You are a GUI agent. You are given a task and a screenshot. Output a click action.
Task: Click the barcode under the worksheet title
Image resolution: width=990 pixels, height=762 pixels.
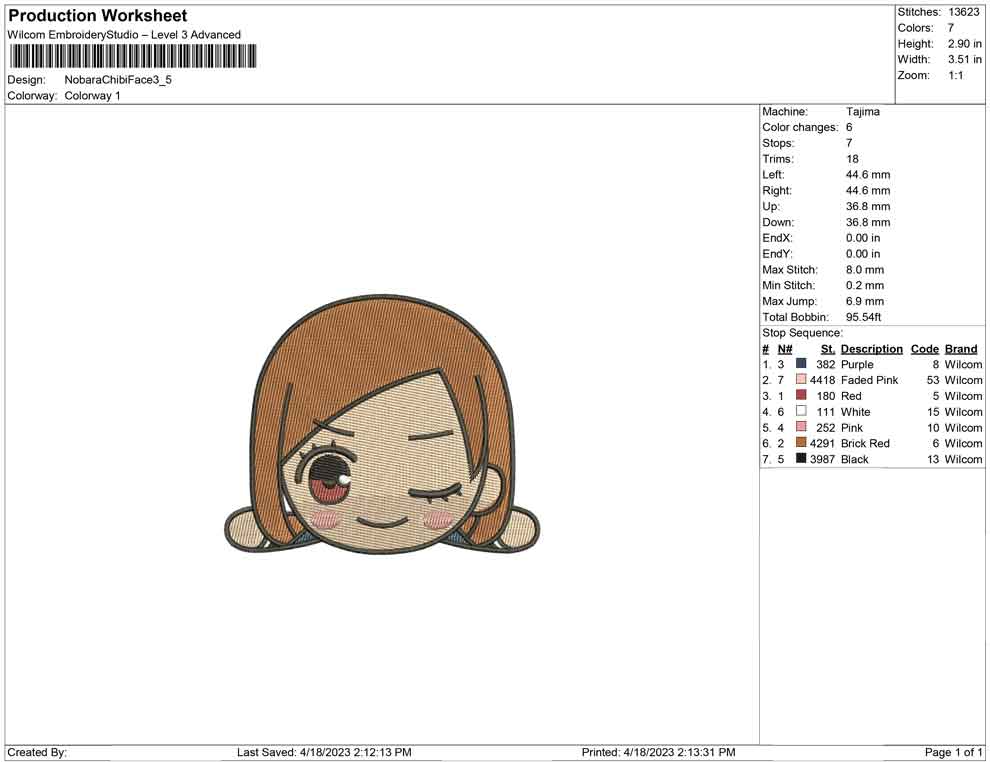tap(133, 56)
